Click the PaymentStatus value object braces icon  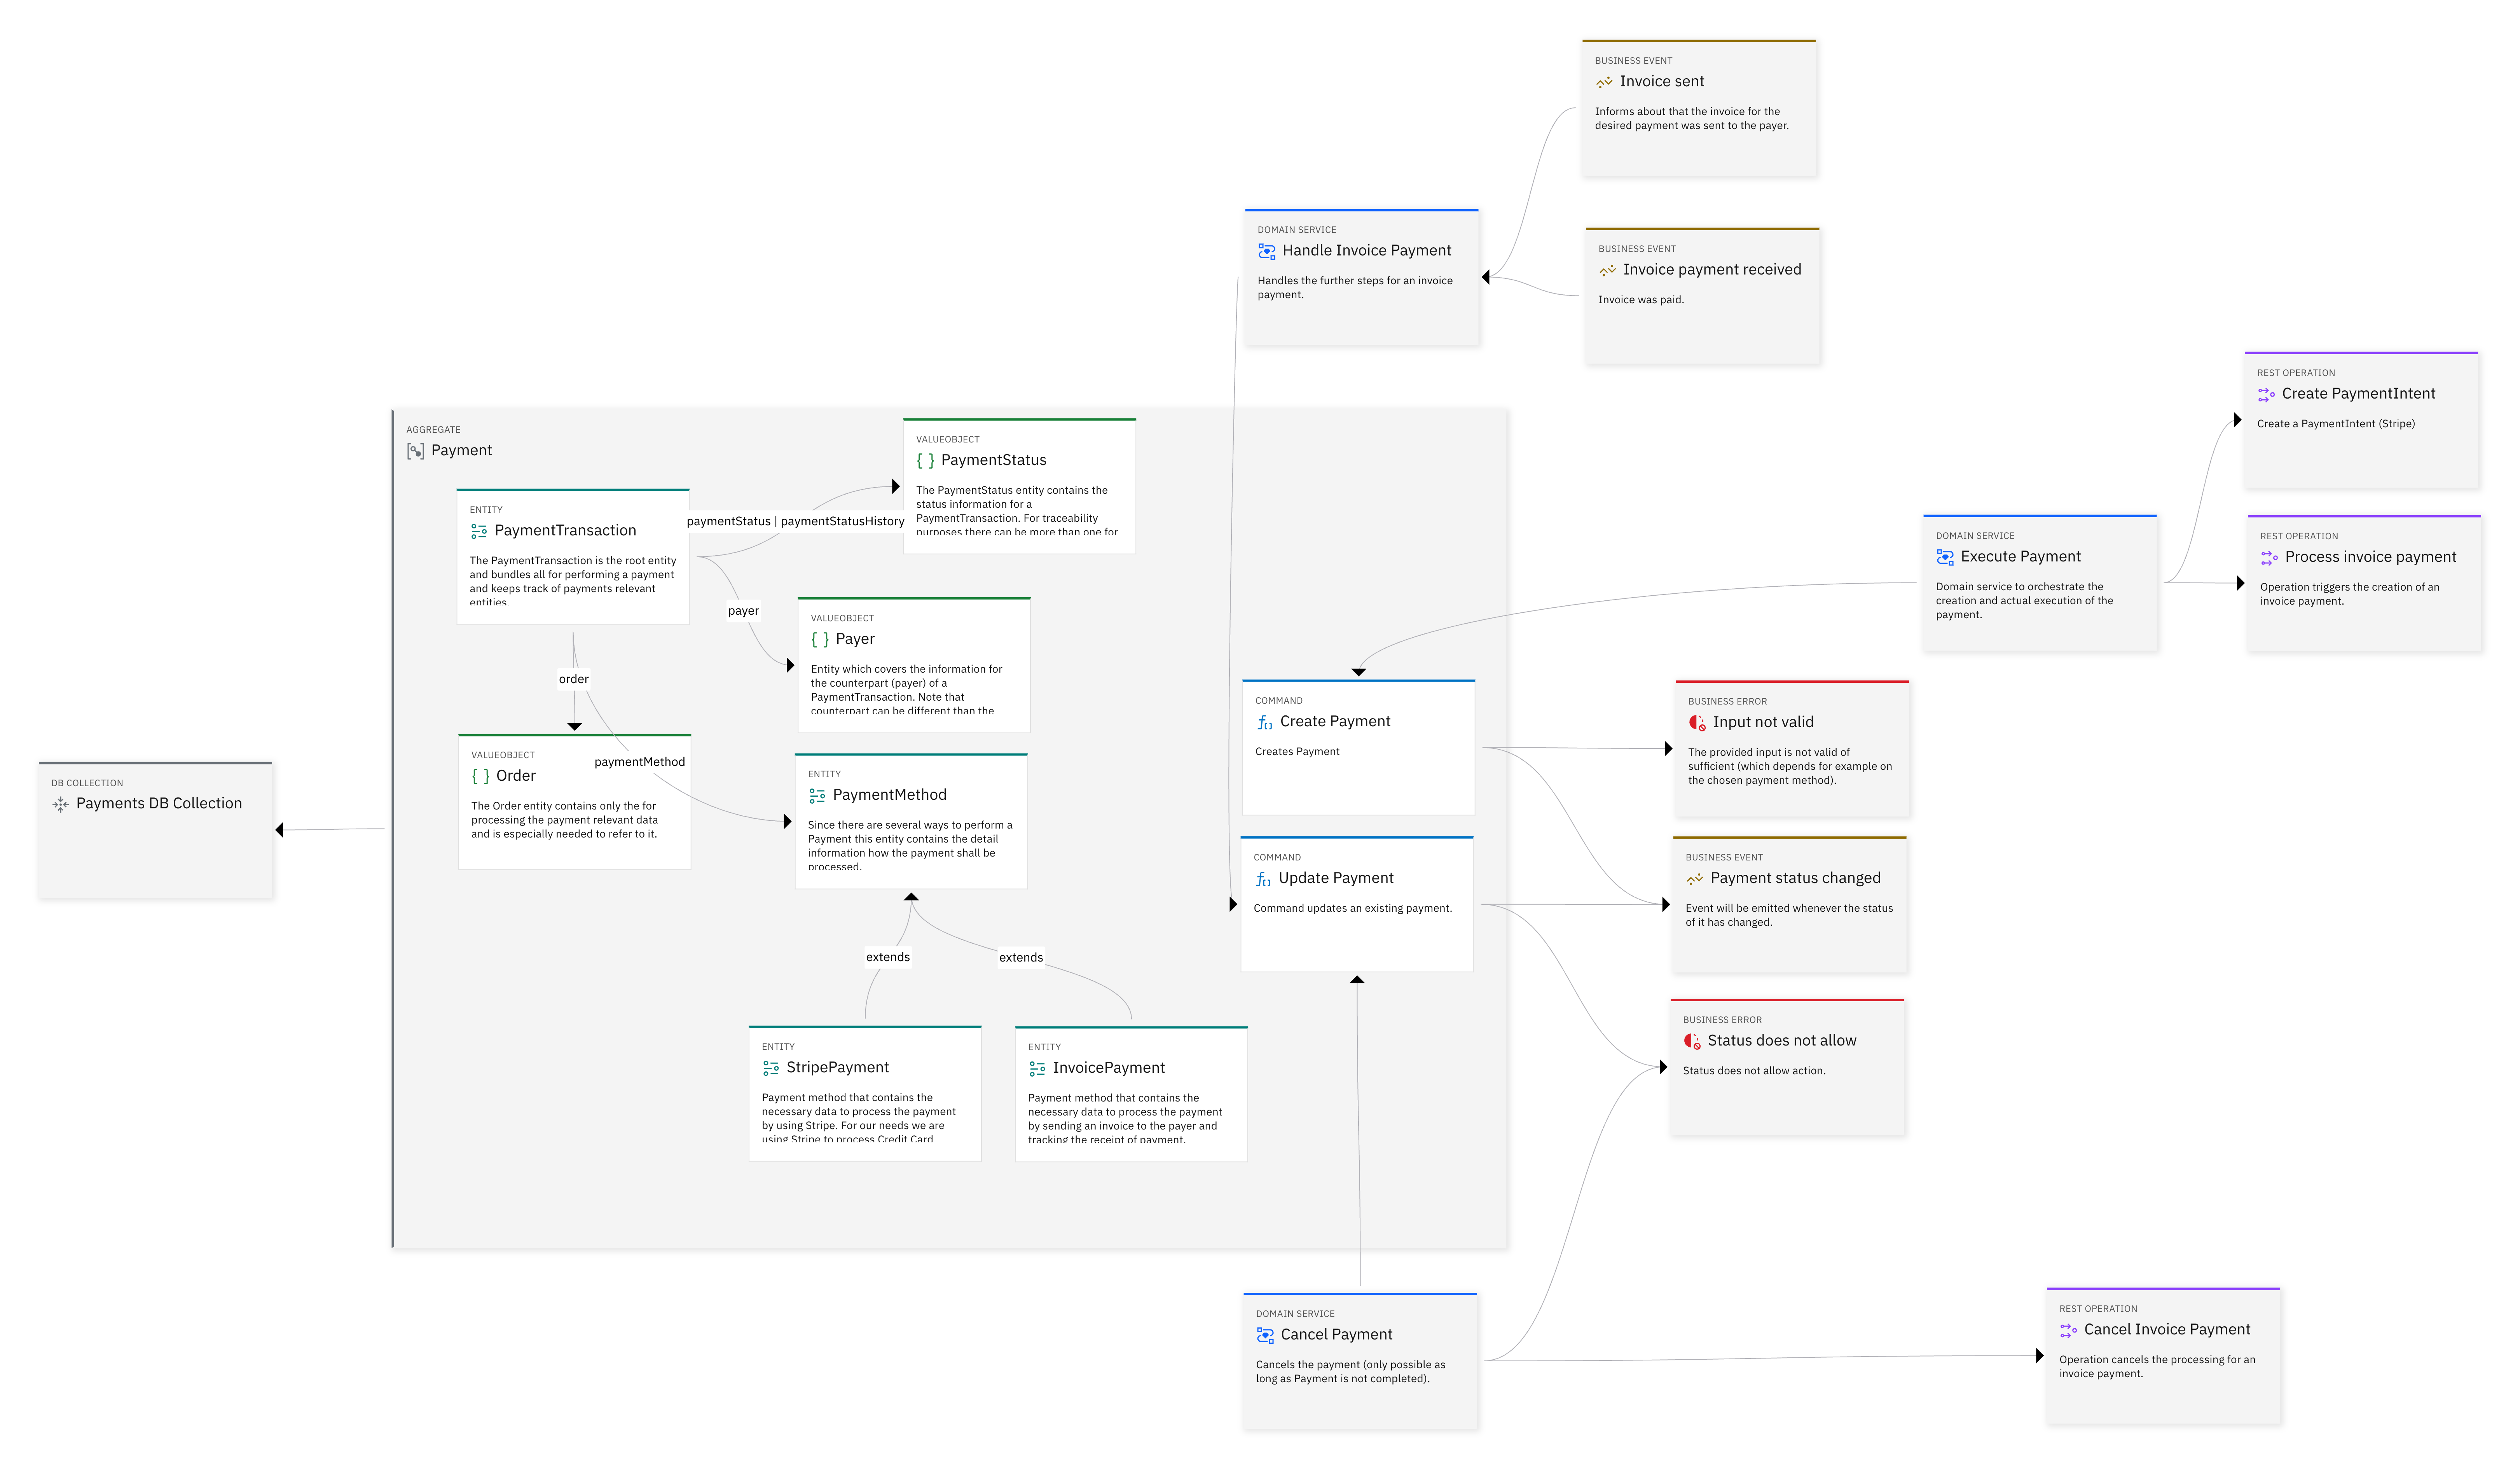click(925, 461)
